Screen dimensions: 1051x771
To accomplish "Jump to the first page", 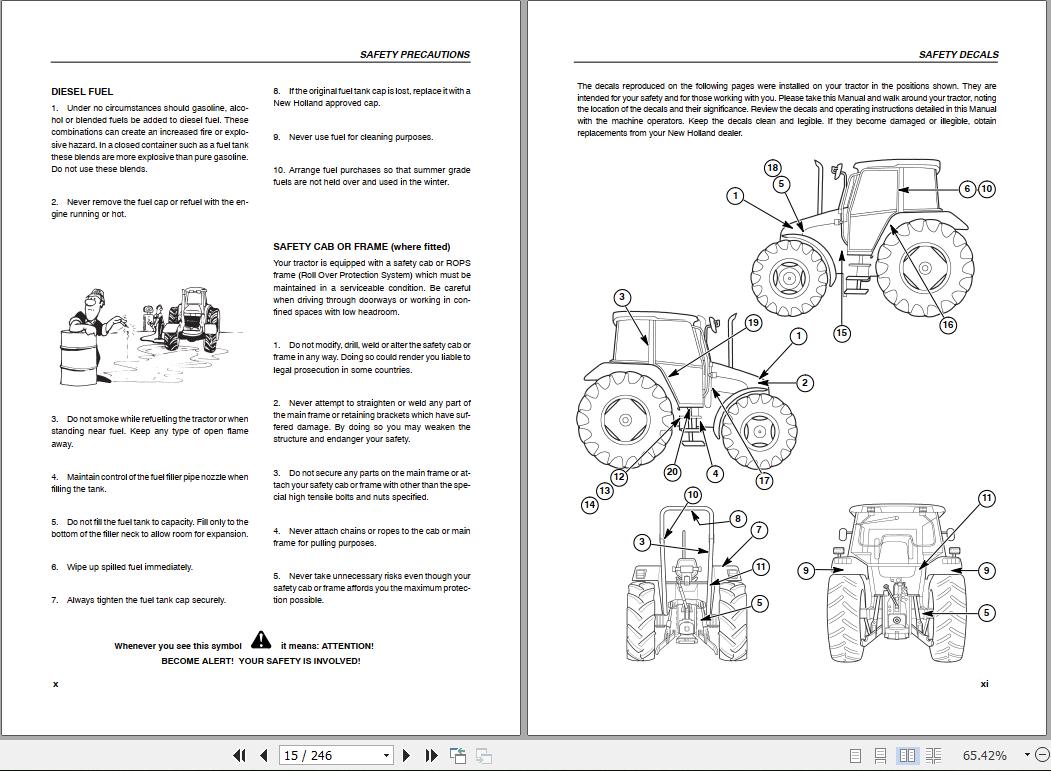I will pyautogui.click(x=239, y=755).
